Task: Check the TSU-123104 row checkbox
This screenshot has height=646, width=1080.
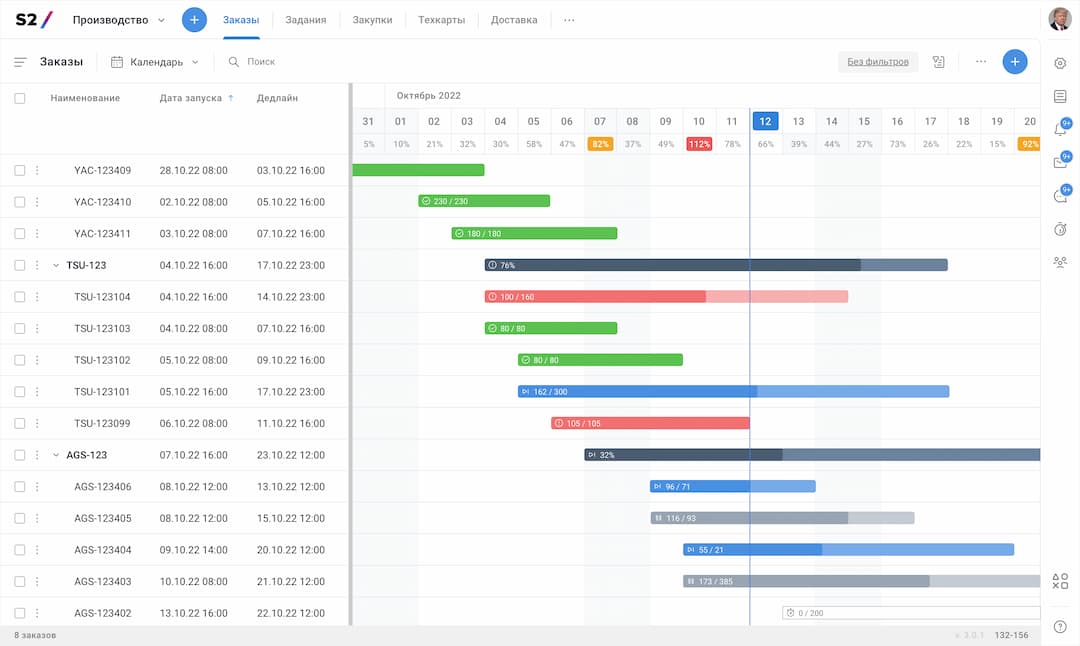Action: point(20,297)
